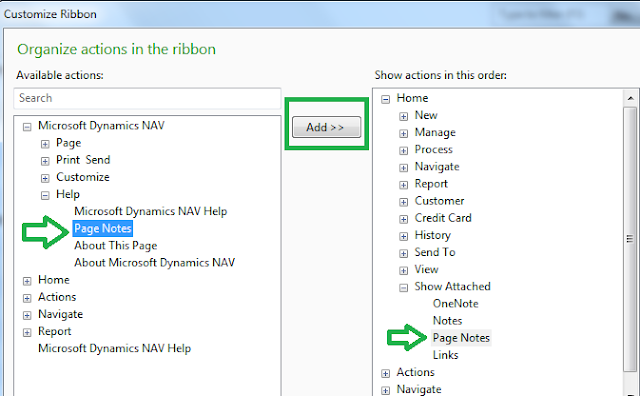Select the Customize tree item label
Viewport: 640px width, 396px height.
[83, 177]
